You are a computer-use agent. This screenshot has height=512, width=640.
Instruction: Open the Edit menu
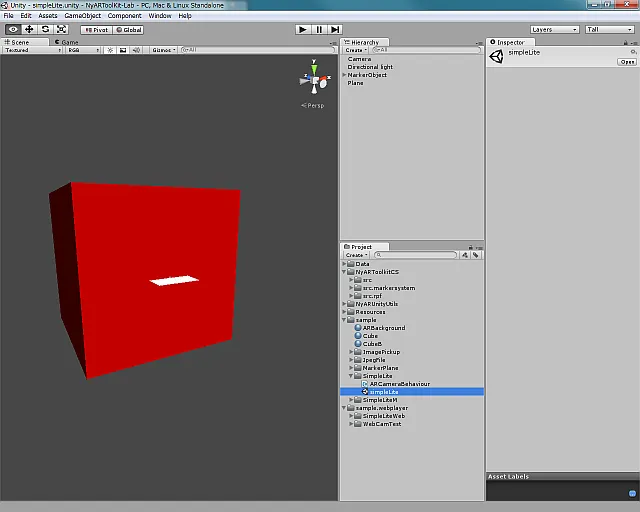tap(26, 16)
